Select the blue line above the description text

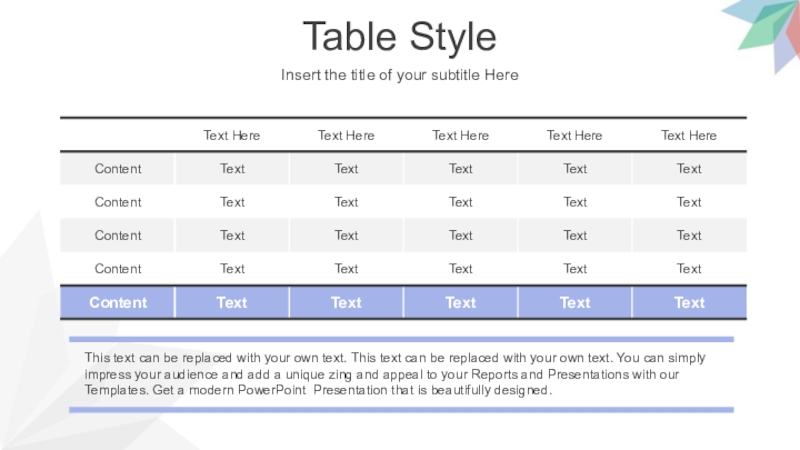click(x=401, y=339)
